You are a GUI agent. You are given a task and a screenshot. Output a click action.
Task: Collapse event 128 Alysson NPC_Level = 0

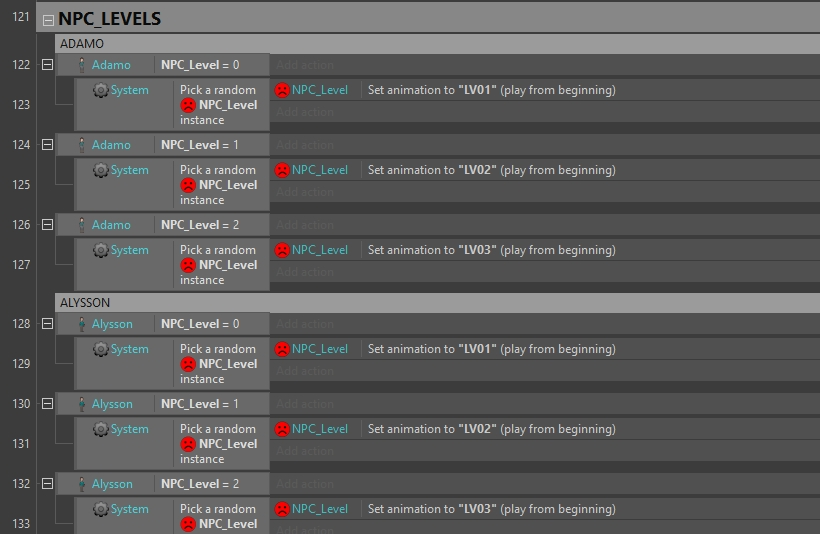48,324
